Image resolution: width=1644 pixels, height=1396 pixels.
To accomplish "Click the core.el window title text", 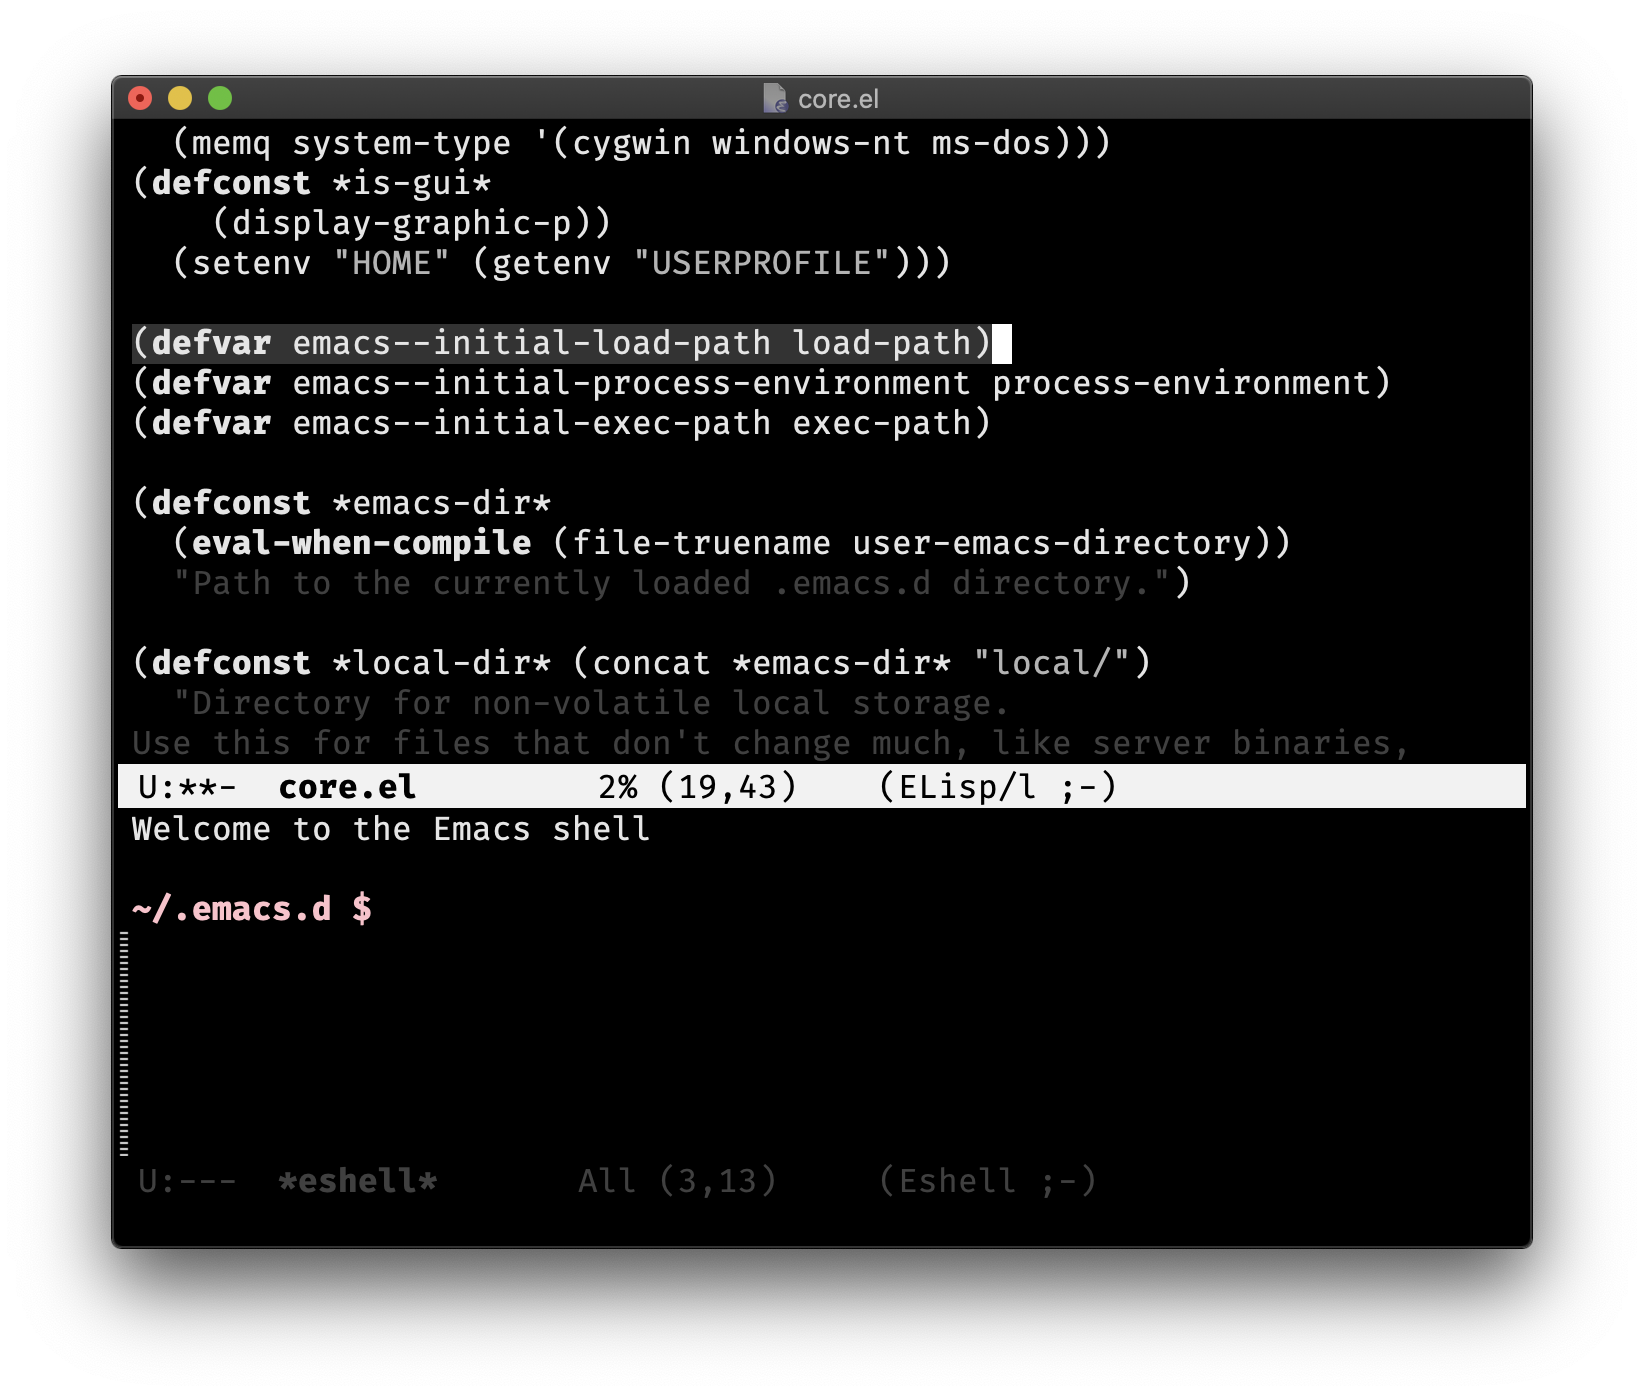I will pyautogui.click(x=838, y=99).
